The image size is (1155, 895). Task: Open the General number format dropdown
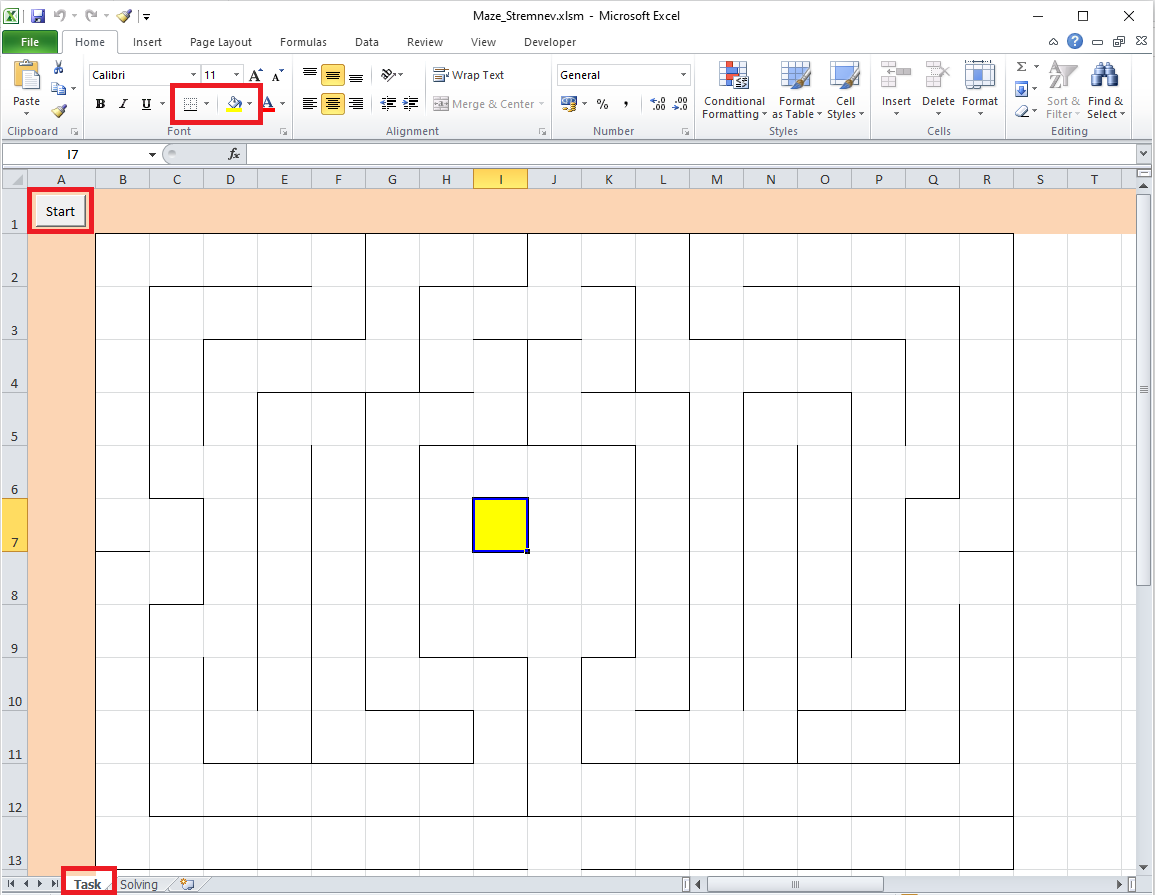coord(684,75)
